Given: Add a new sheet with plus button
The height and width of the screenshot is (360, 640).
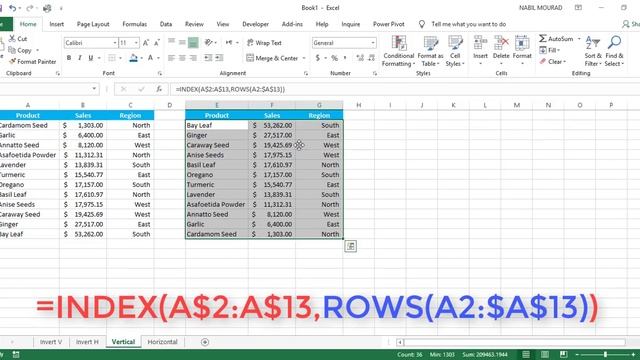Looking at the screenshot, I should [x=205, y=342].
